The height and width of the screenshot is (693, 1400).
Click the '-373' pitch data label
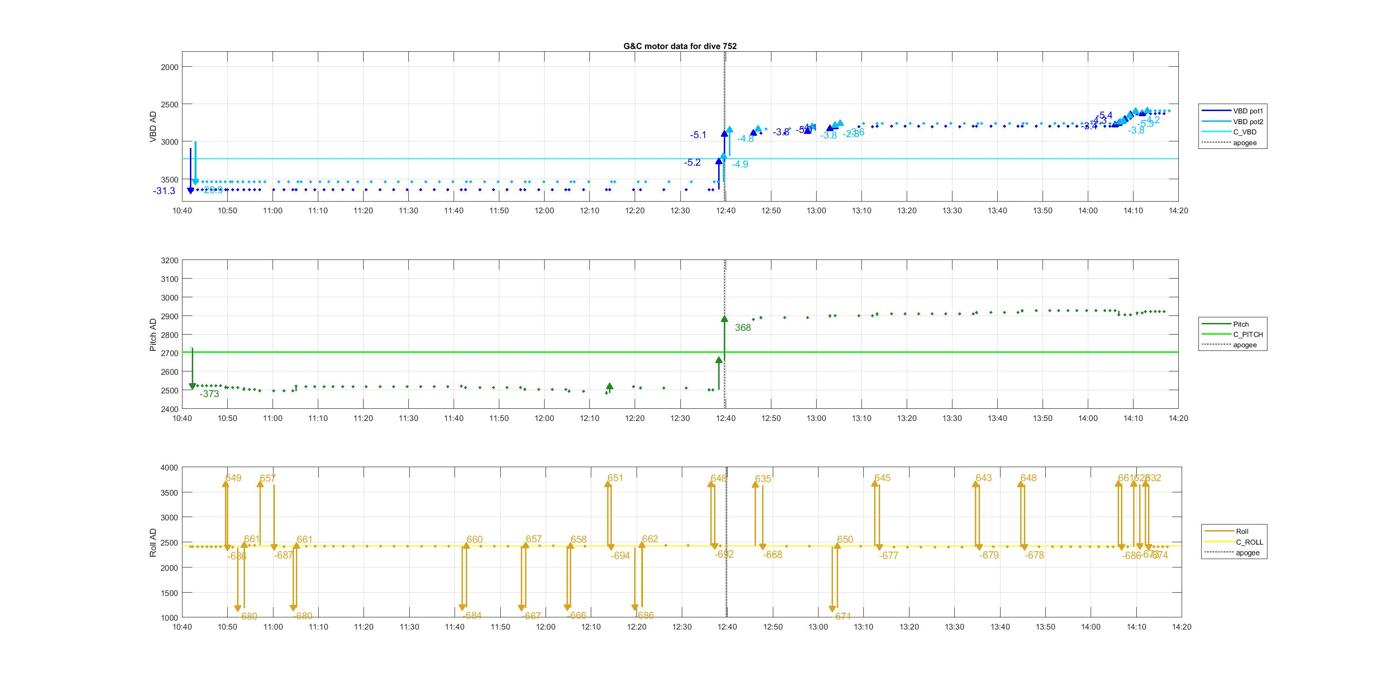click(x=209, y=394)
